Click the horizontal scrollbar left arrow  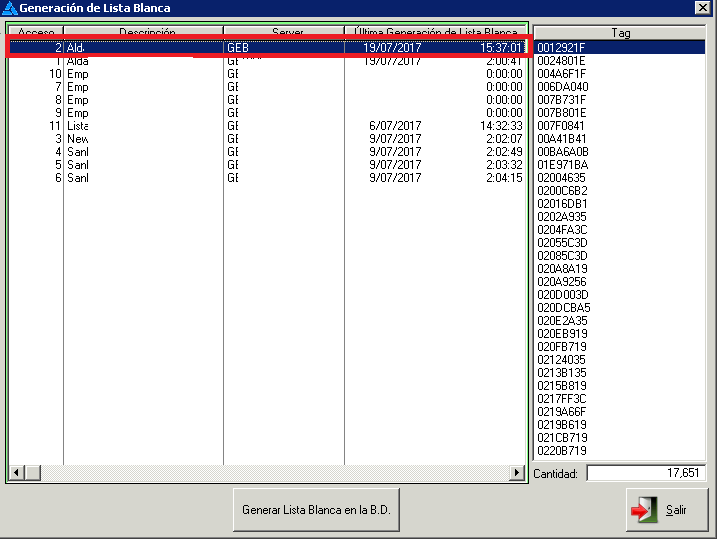[x=15, y=472]
